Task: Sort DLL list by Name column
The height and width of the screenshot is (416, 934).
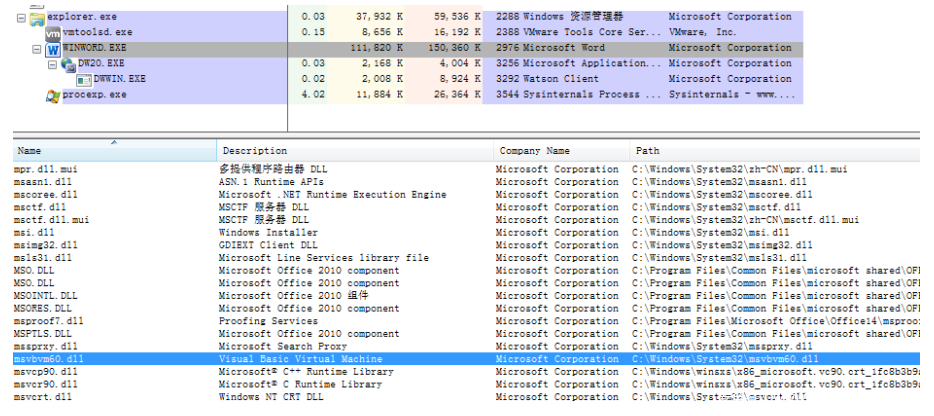Action: coord(112,151)
